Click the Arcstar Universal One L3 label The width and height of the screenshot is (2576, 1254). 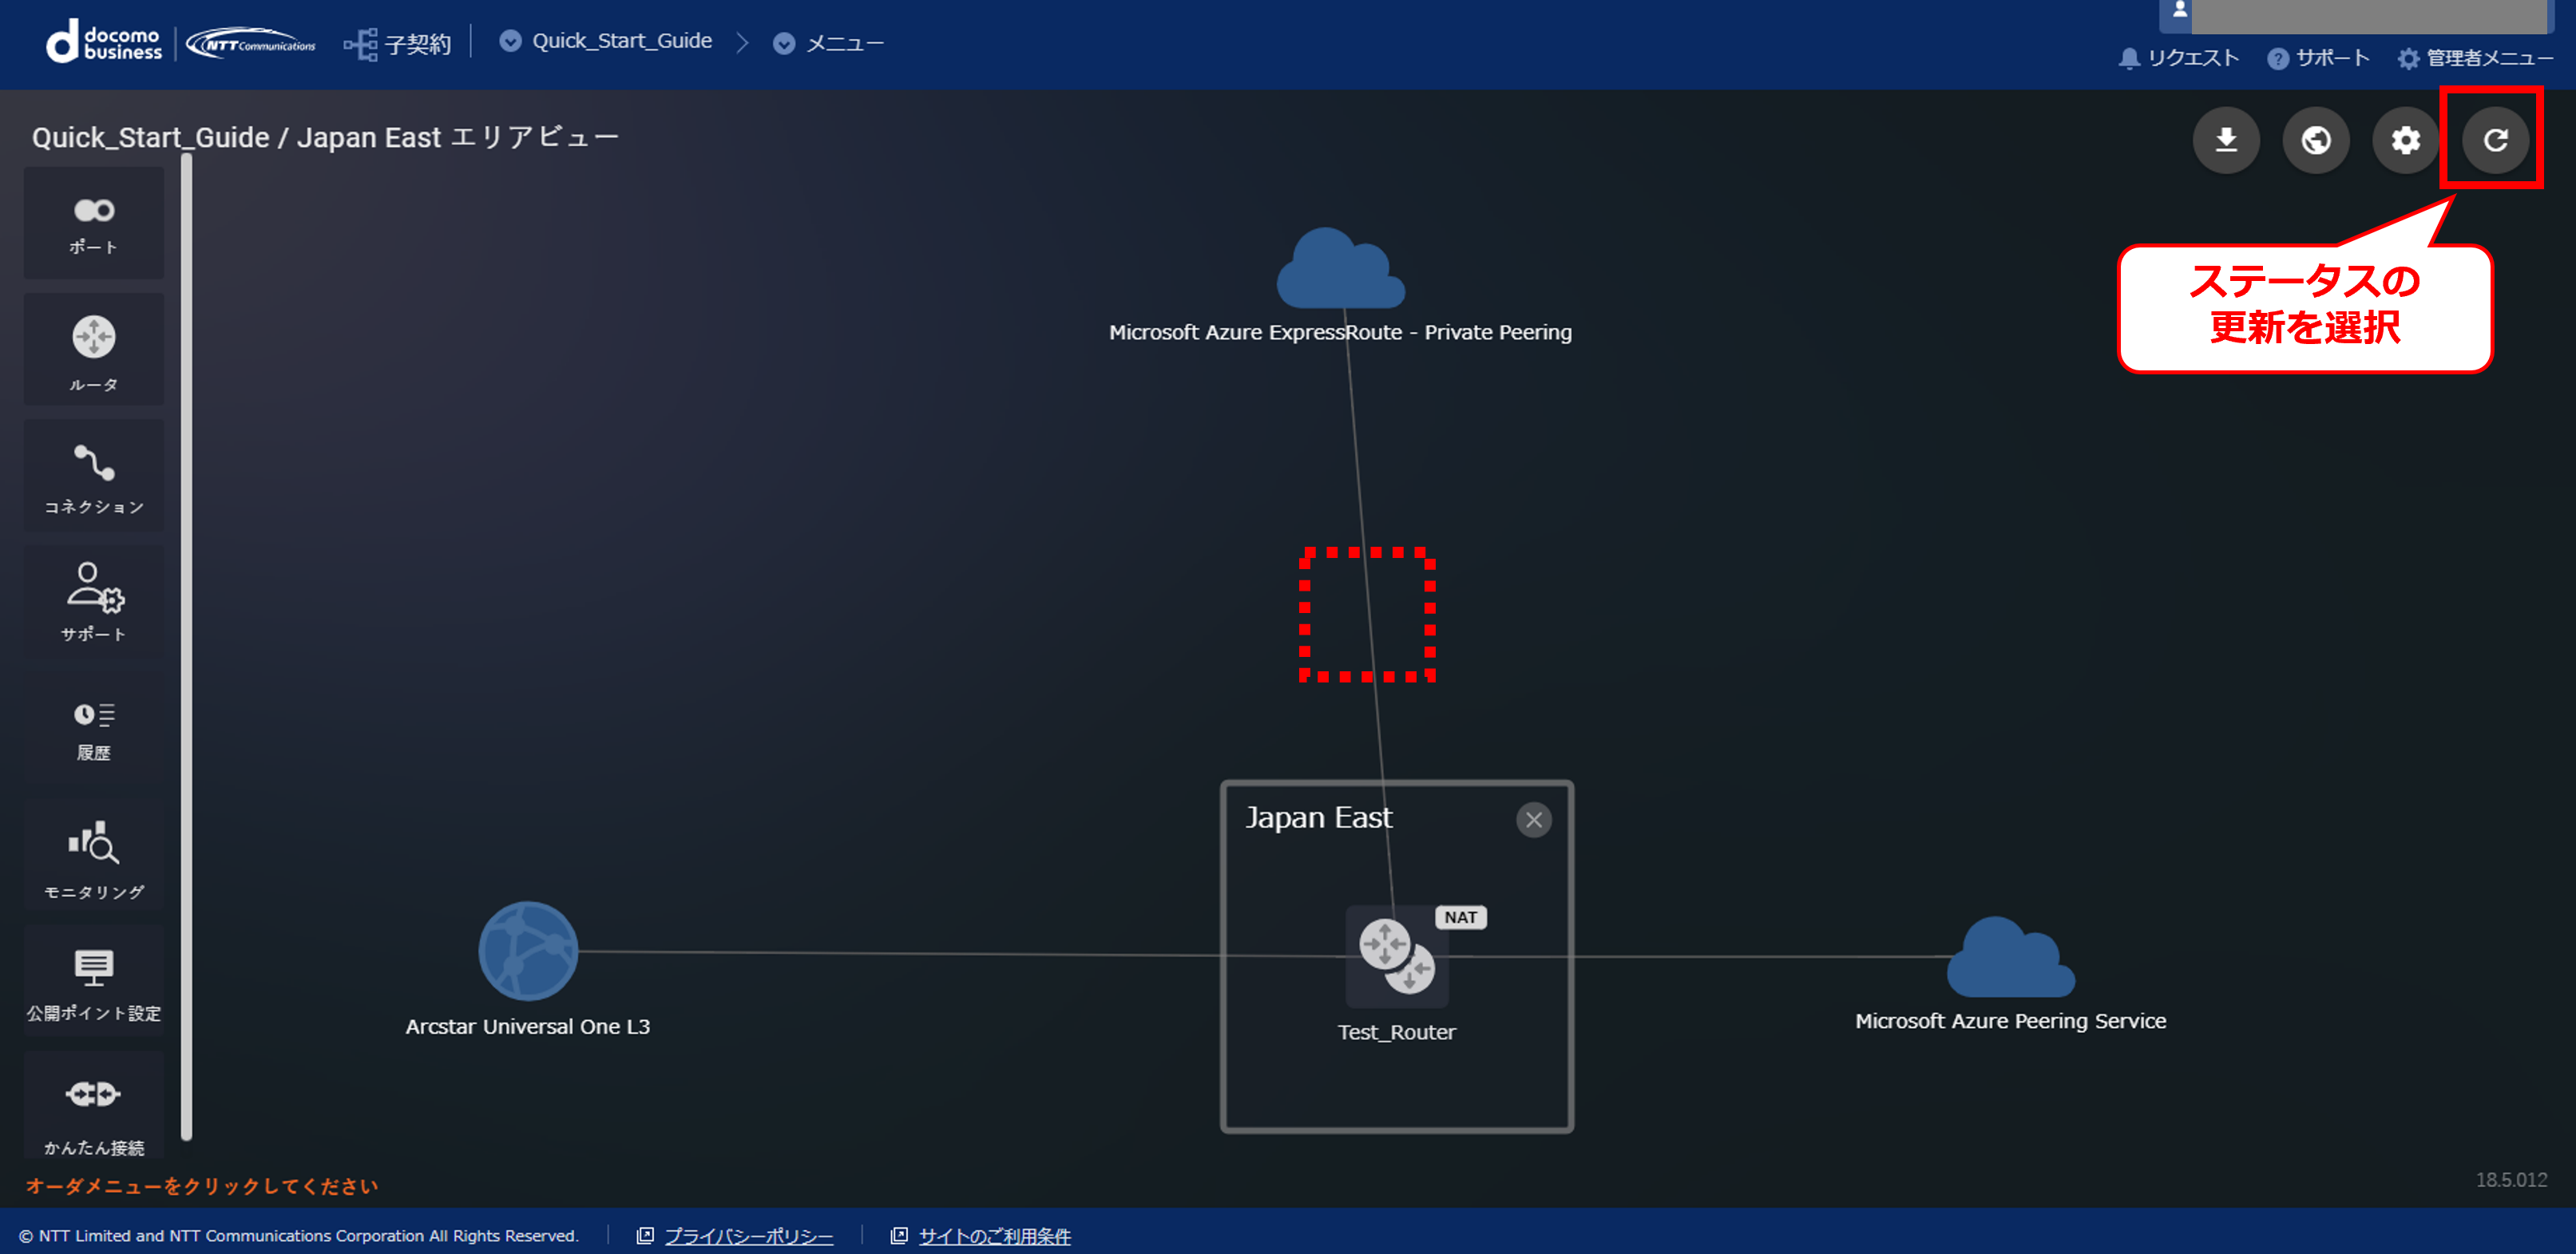click(x=528, y=1026)
